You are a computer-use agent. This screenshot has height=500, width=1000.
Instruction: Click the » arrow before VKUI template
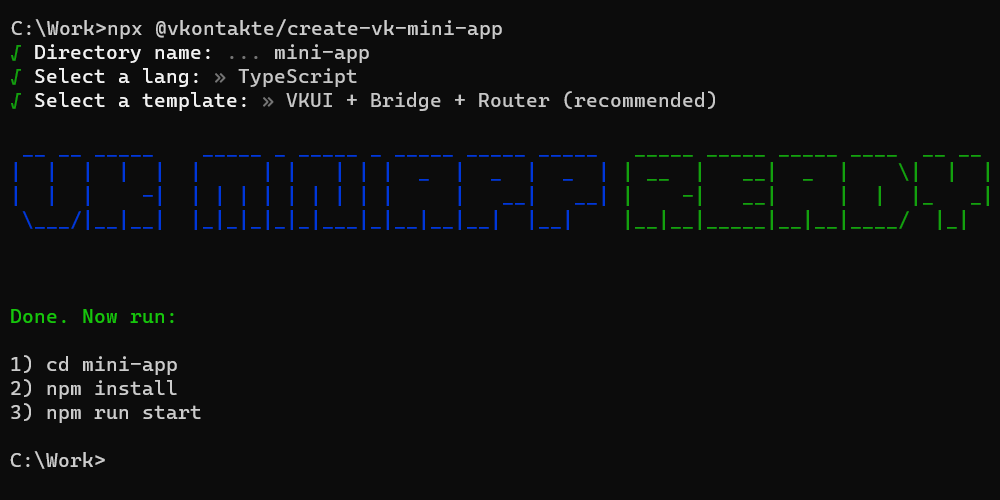(268, 101)
